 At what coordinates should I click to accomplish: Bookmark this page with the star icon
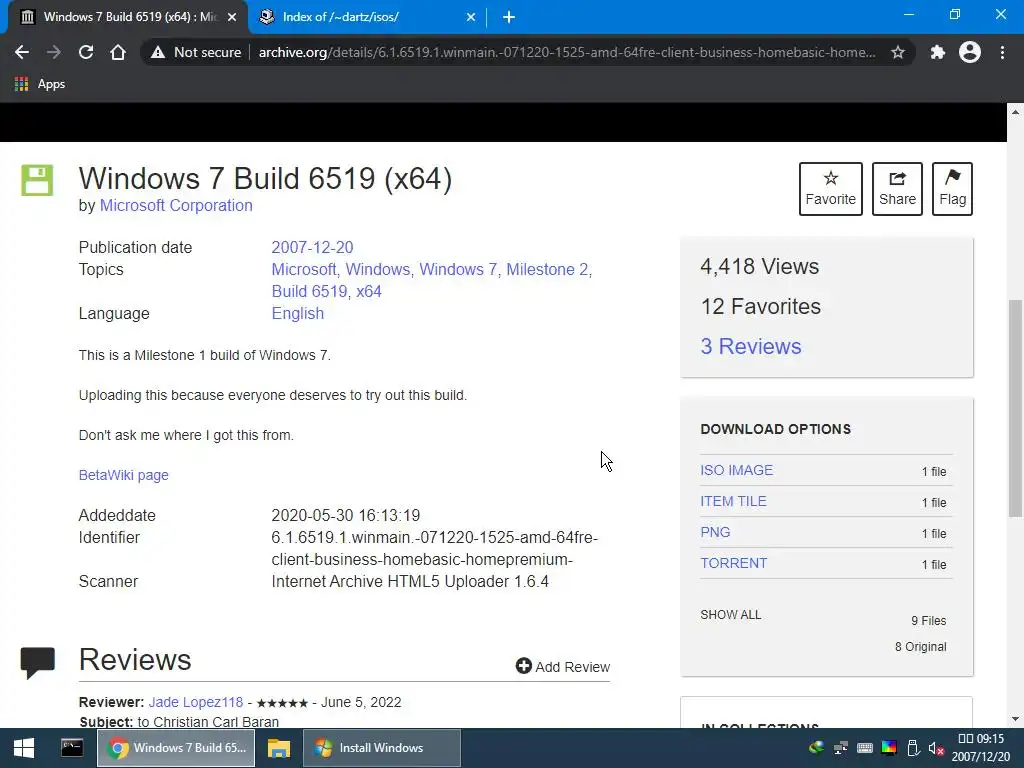[x=898, y=52]
